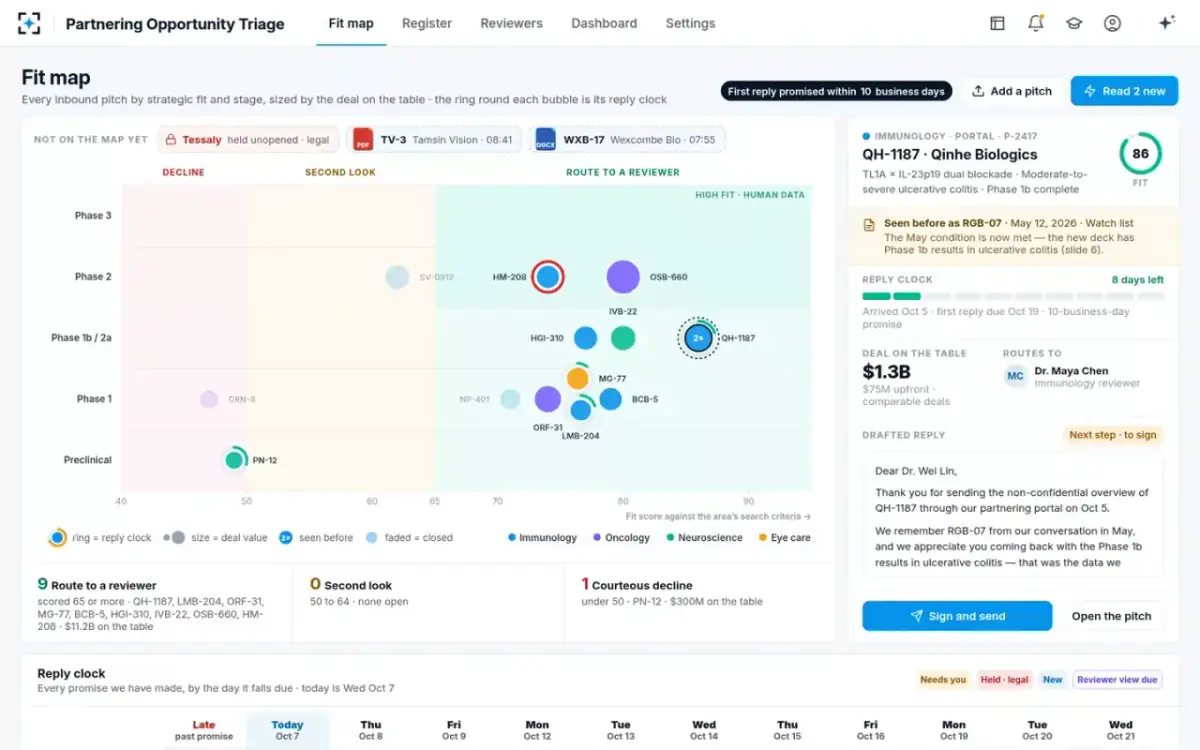
Task: Select the purple ORF-31 bubble
Action: point(547,399)
